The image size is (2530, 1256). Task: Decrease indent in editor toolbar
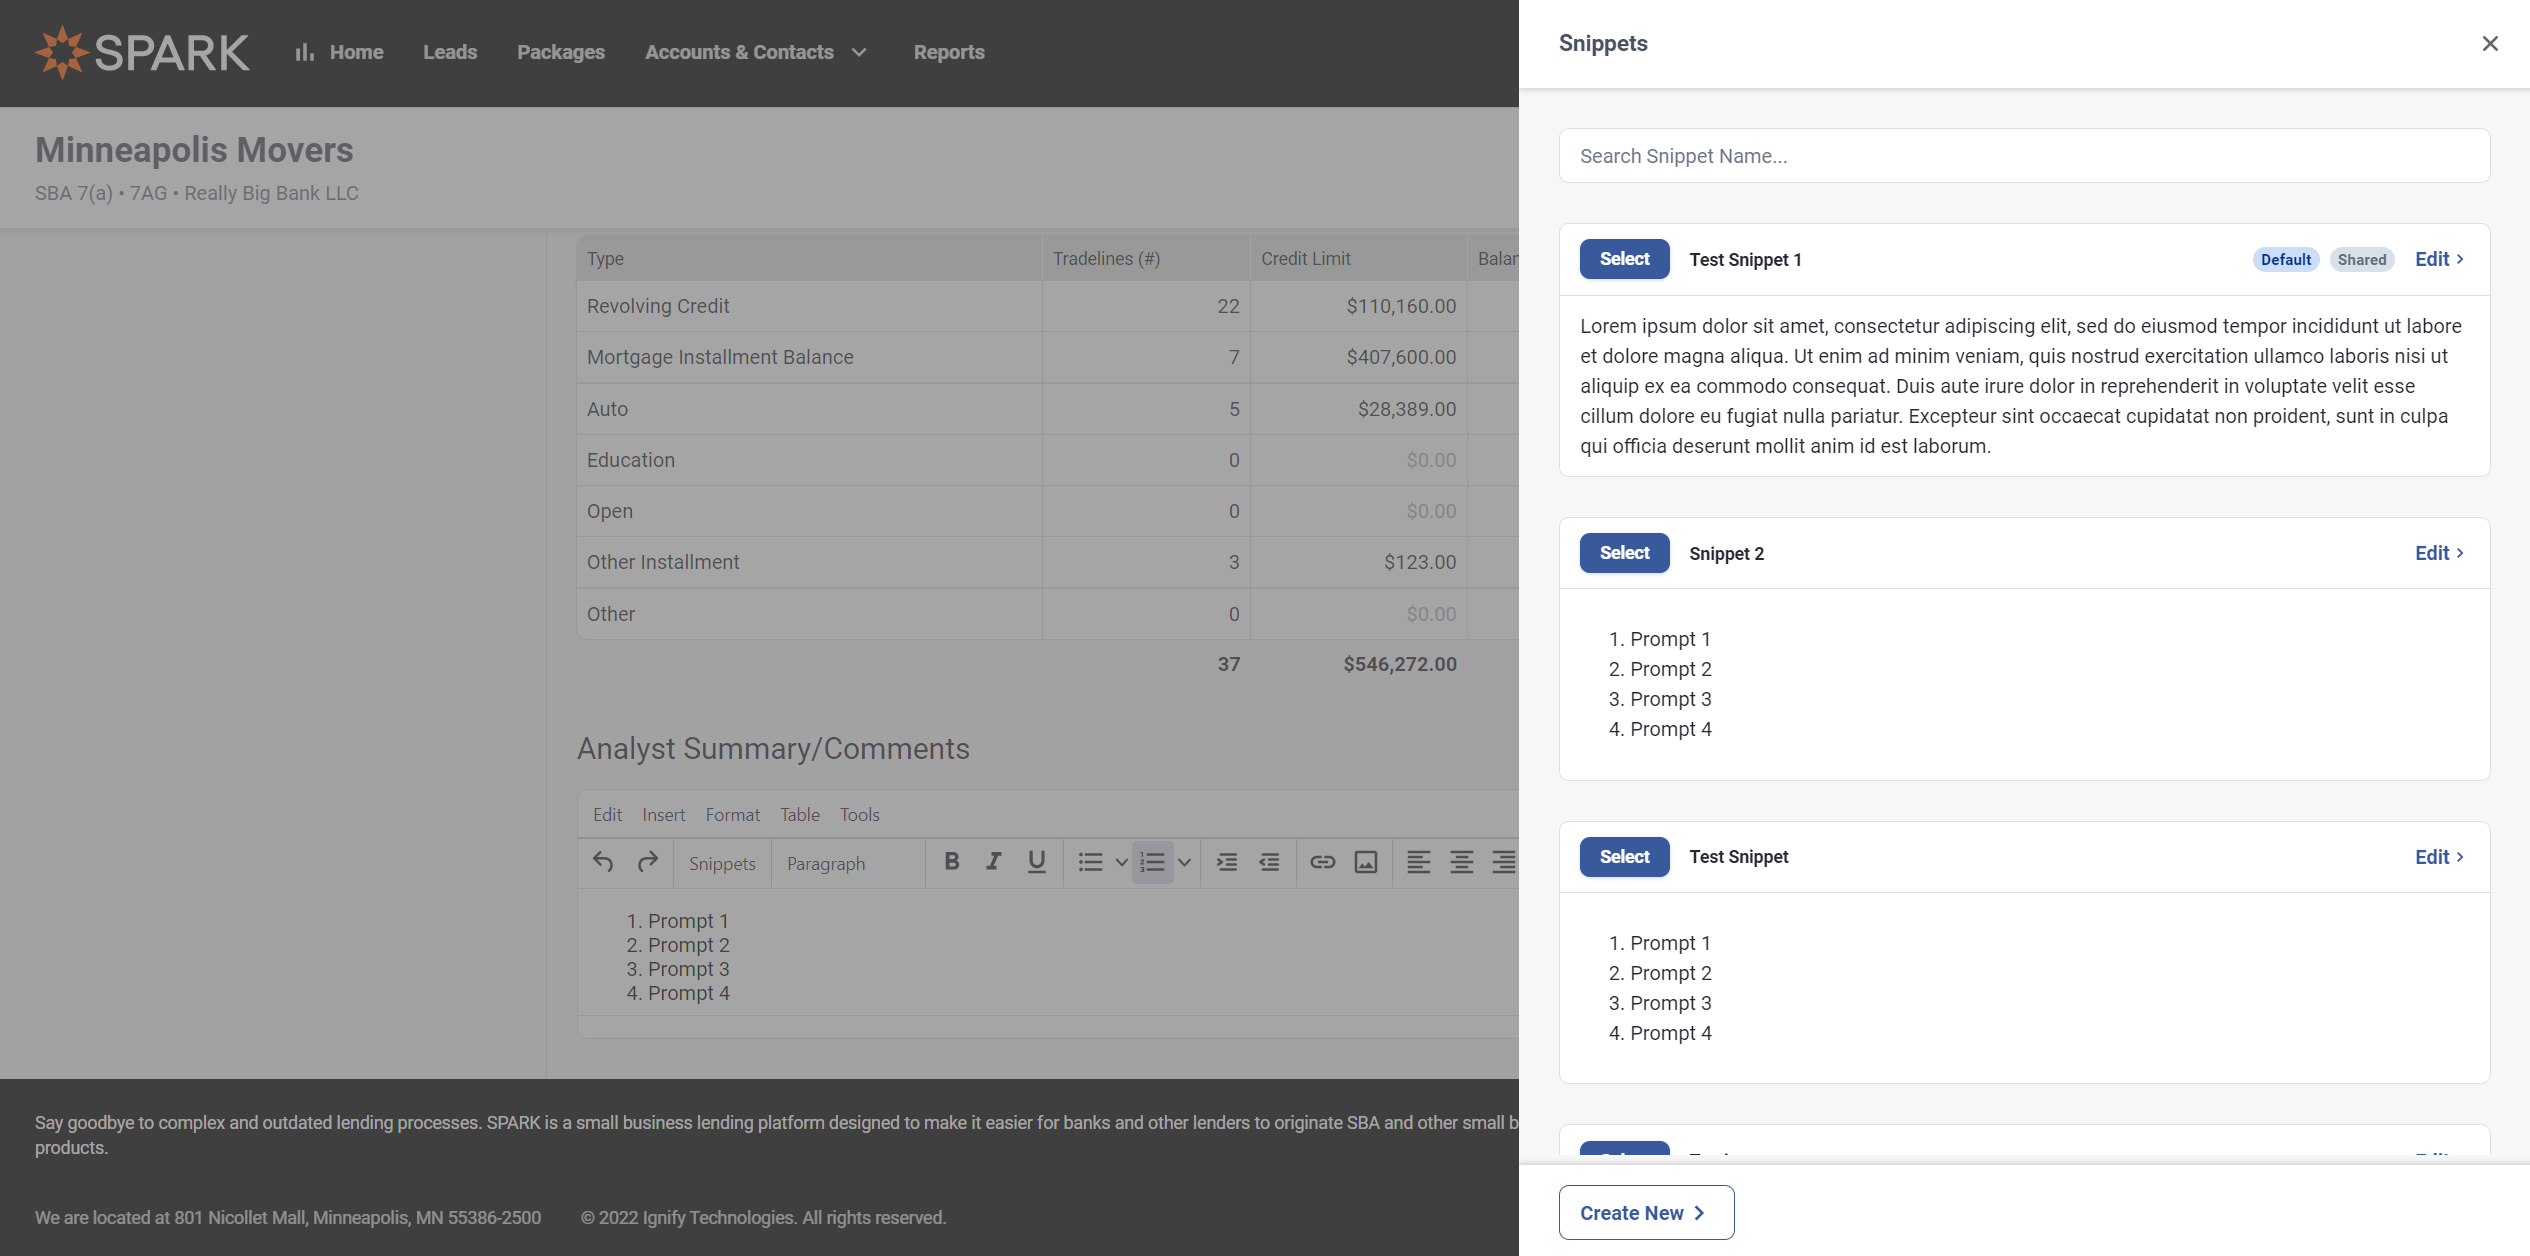click(x=1269, y=862)
